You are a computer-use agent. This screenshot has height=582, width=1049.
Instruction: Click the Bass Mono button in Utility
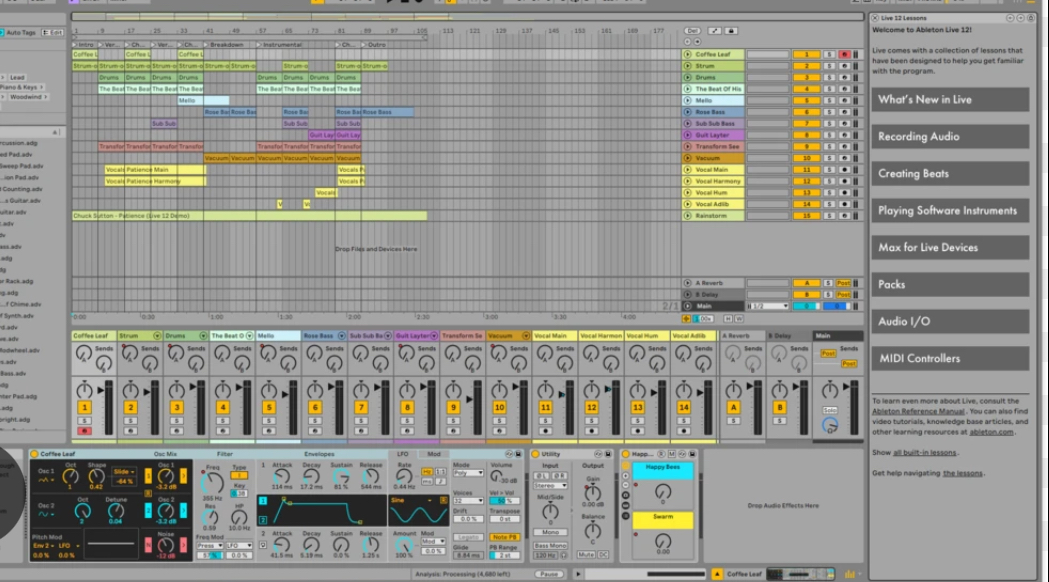(x=550, y=546)
